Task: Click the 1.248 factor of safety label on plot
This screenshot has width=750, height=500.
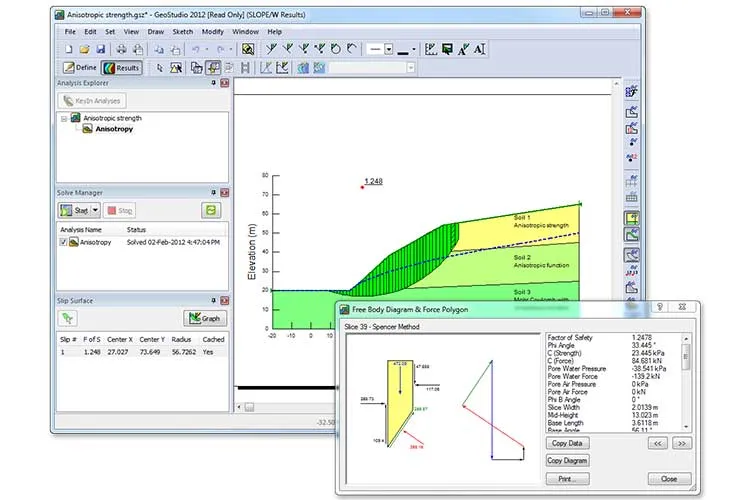Action: pos(374,181)
